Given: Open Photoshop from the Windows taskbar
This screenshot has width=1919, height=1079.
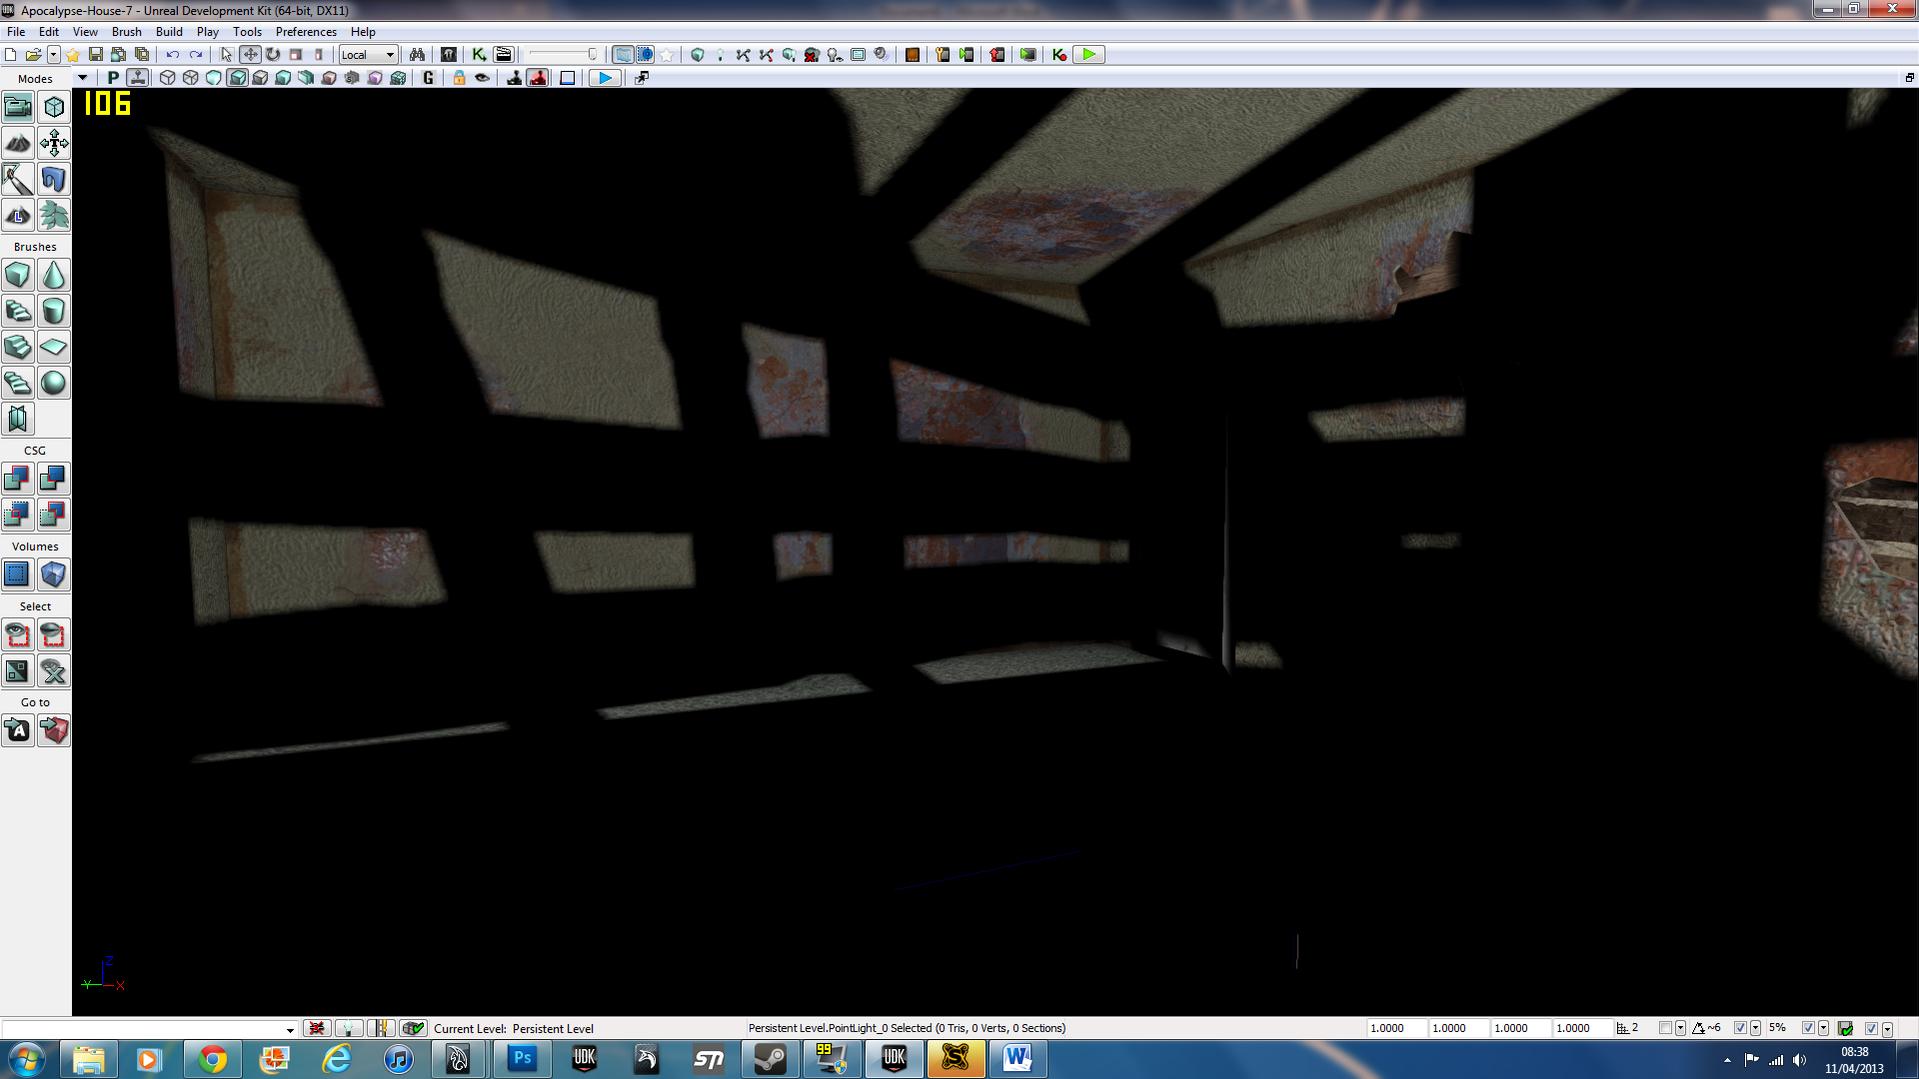Looking at the screenshot, I should click(522, 1059).
